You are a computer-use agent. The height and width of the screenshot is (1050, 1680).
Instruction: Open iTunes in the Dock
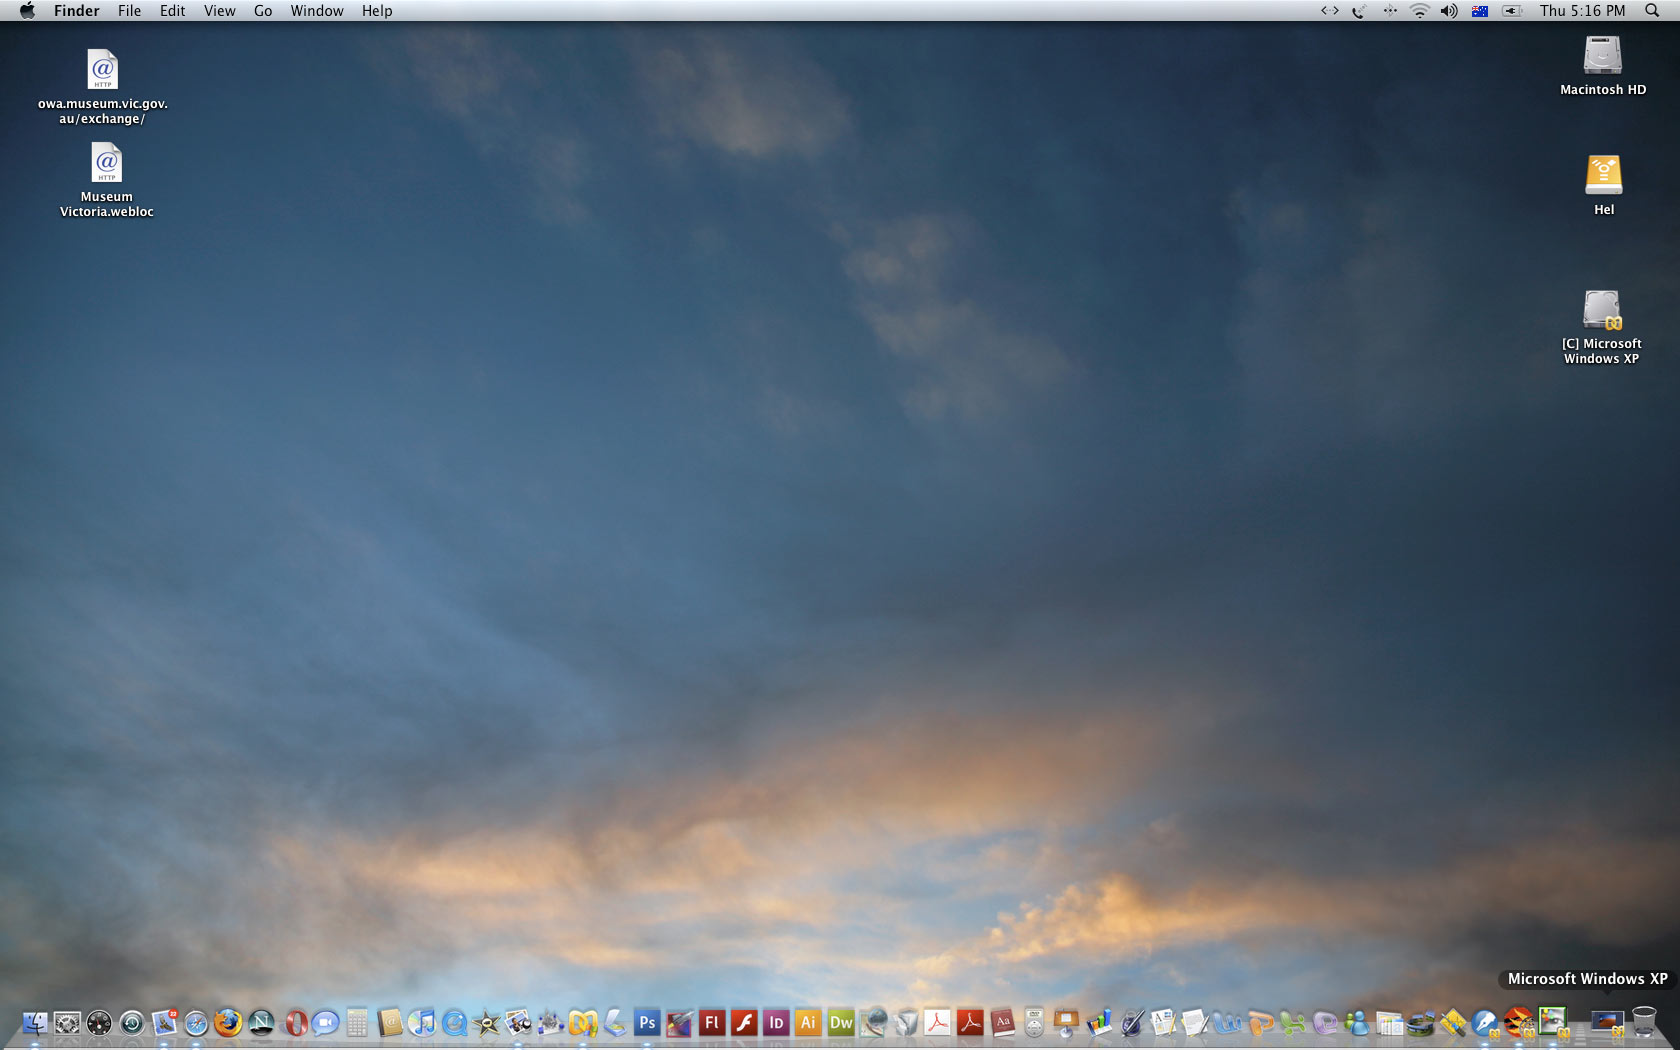pos(422,1023)
